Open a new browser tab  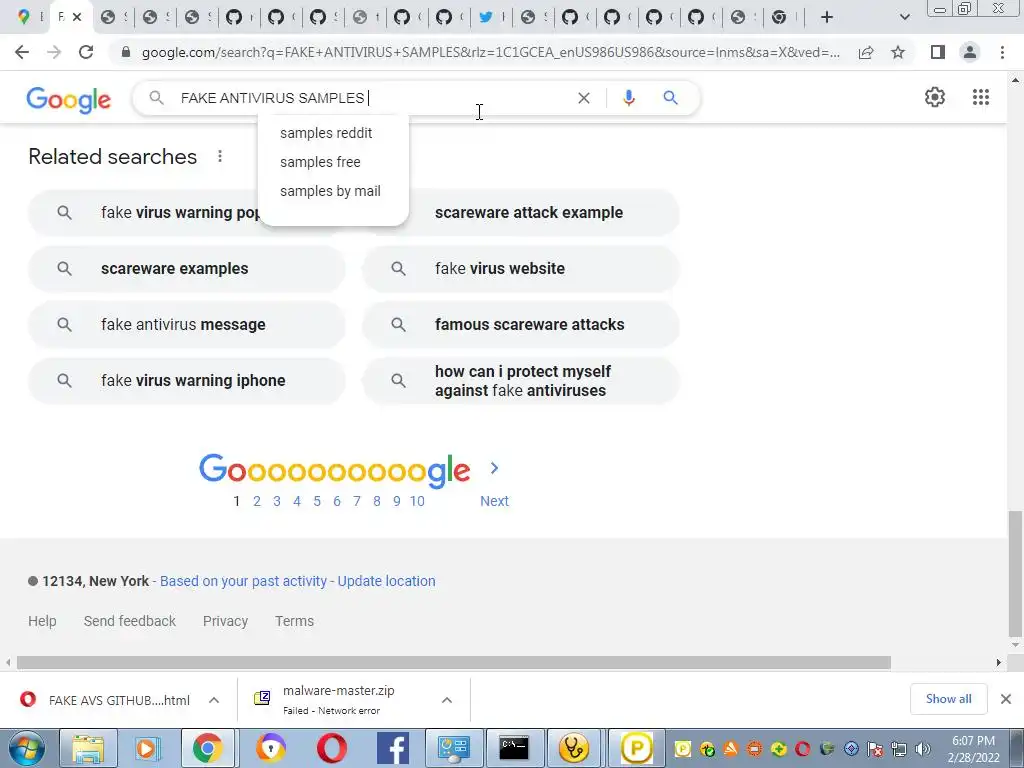click(827, 17)
